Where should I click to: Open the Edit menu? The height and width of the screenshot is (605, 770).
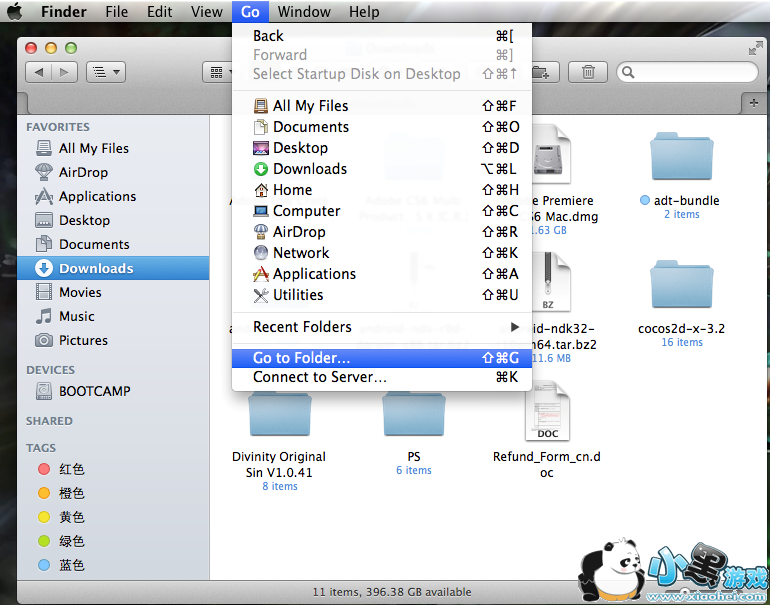click(x=160, y=11)
